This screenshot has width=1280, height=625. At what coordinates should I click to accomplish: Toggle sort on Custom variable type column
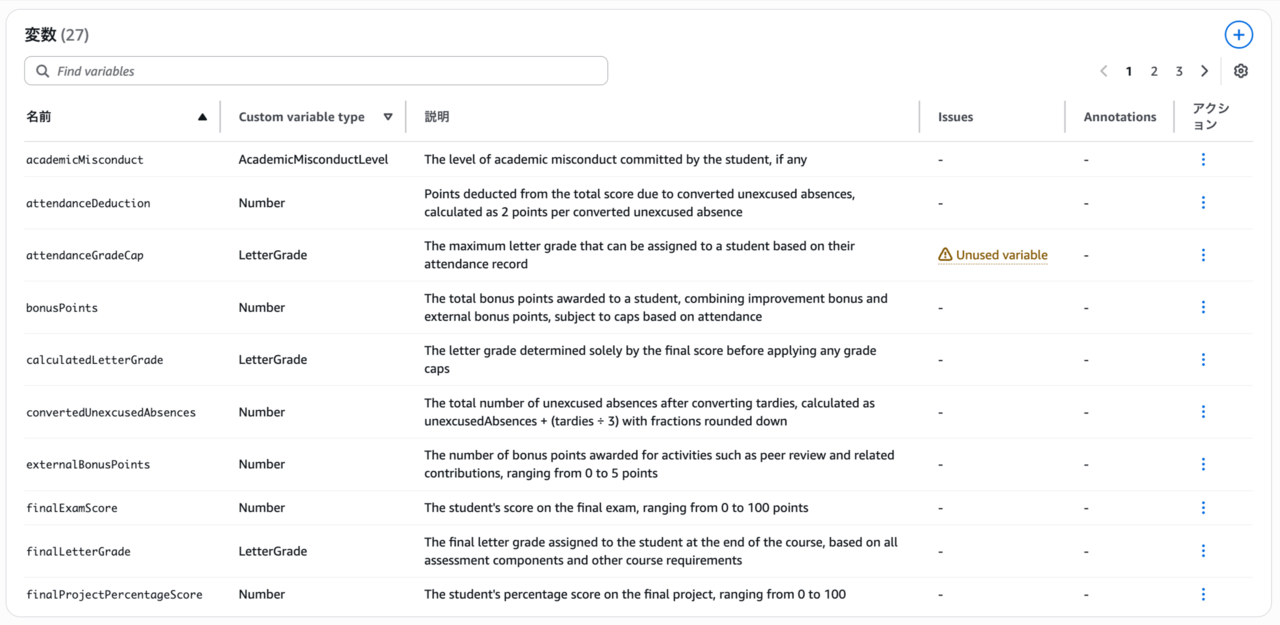[x=388, y=117]
